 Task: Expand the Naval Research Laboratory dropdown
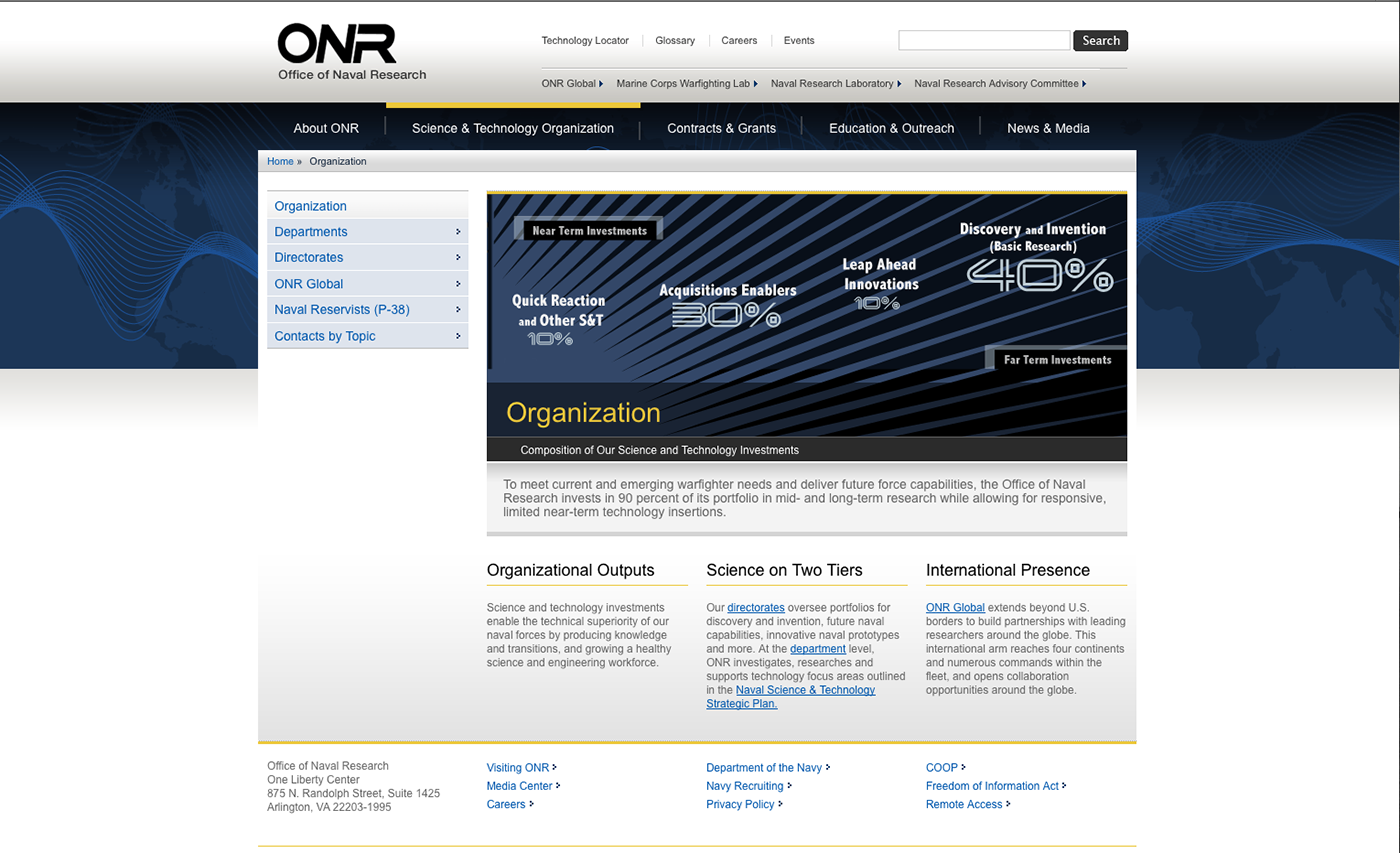[x=836, y=84]
